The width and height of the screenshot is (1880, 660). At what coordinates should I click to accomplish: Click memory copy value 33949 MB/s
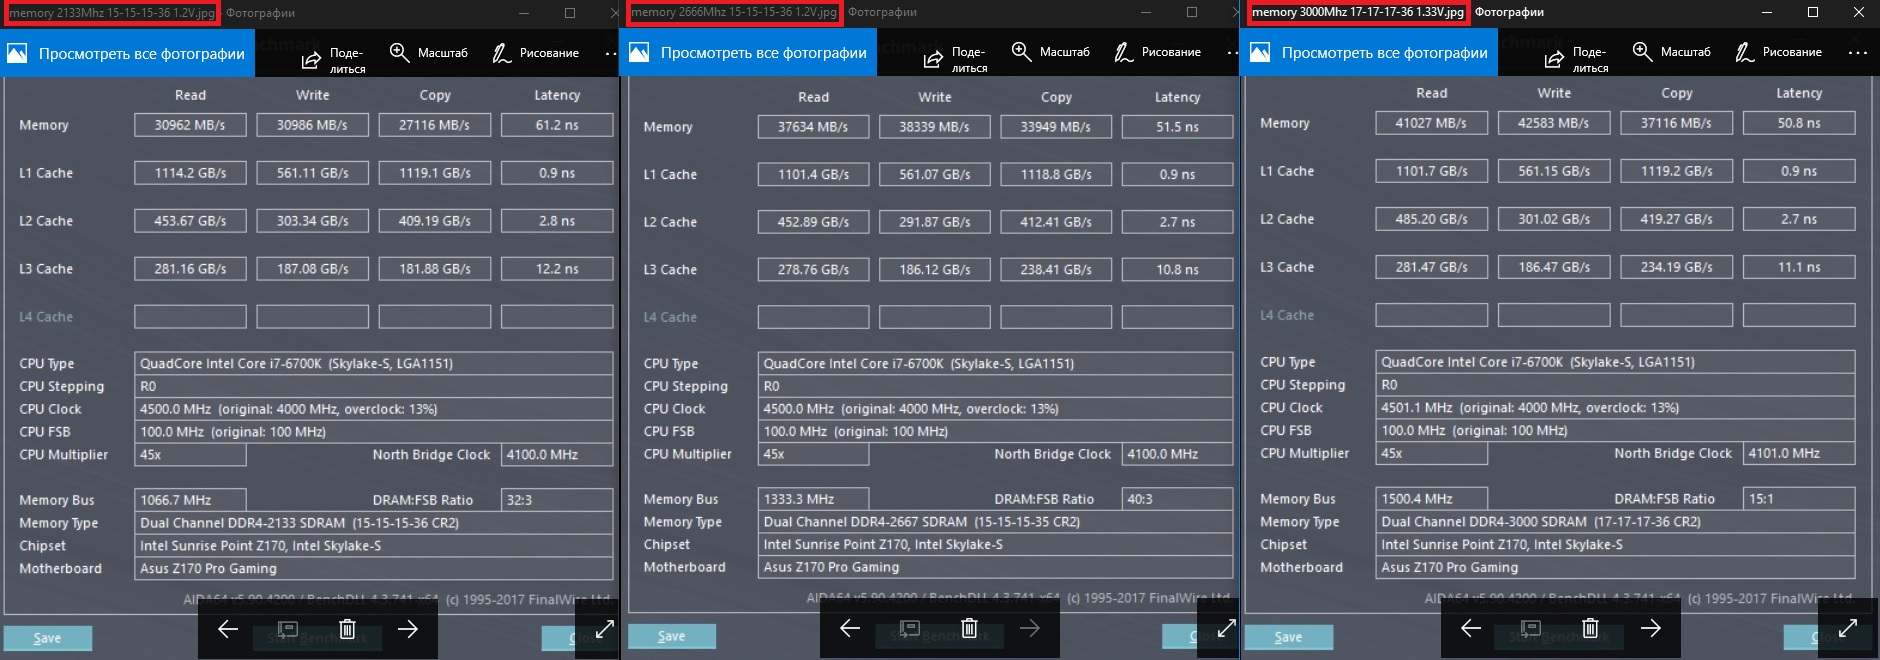click(1056, 127)
